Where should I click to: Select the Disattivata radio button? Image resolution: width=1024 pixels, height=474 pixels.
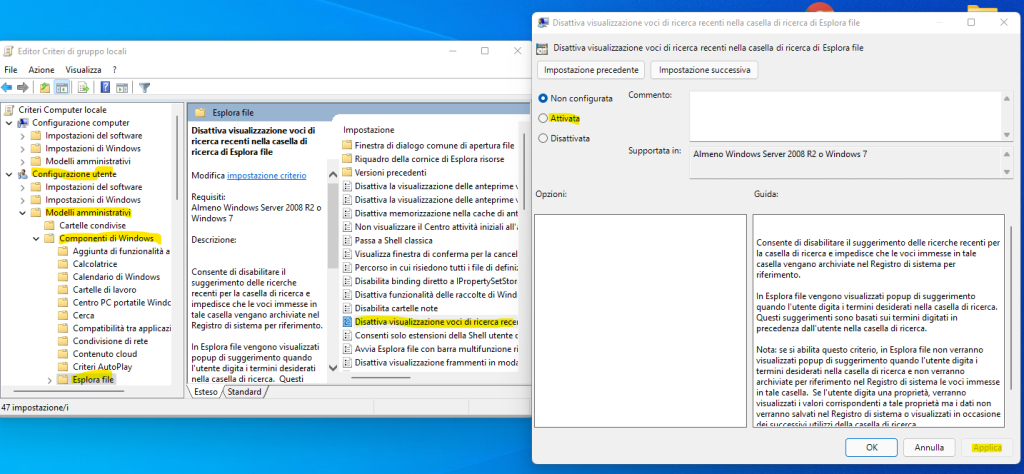[544, 138]
